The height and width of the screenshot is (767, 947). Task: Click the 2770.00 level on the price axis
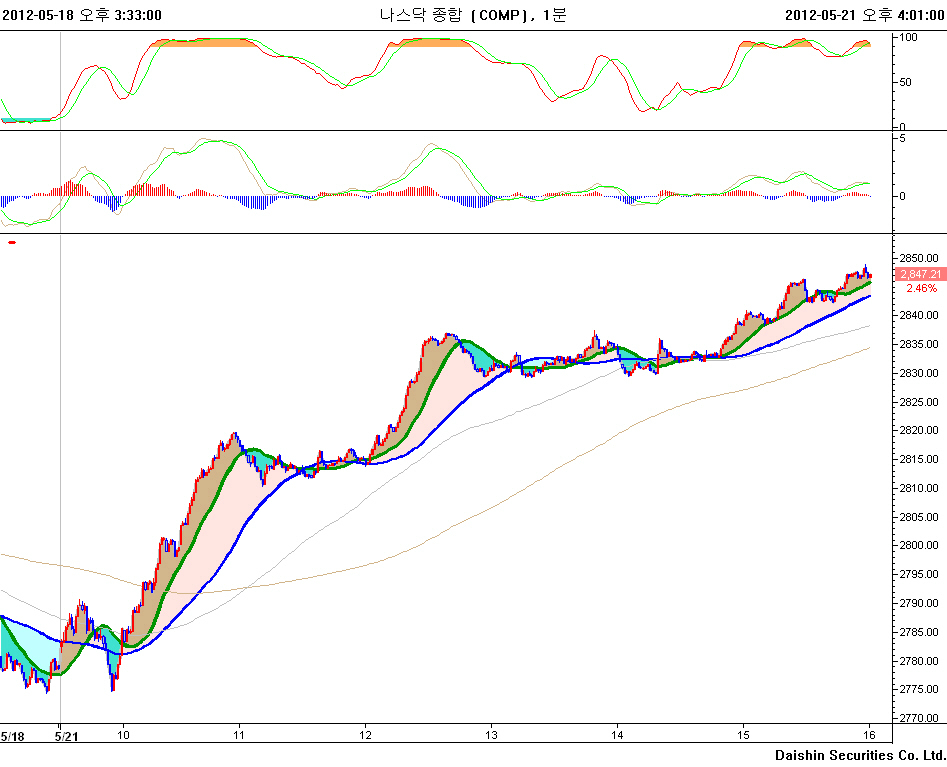918,719
